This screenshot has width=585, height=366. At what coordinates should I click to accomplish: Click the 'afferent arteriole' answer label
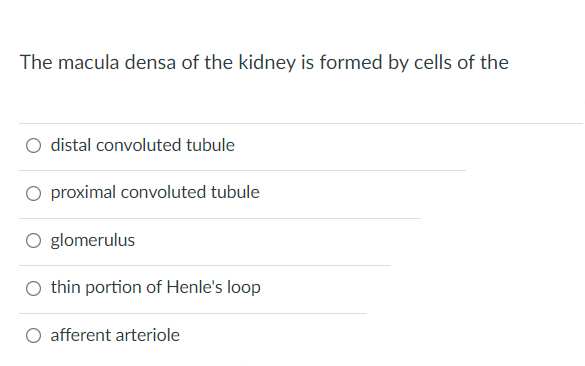[115, 335]
